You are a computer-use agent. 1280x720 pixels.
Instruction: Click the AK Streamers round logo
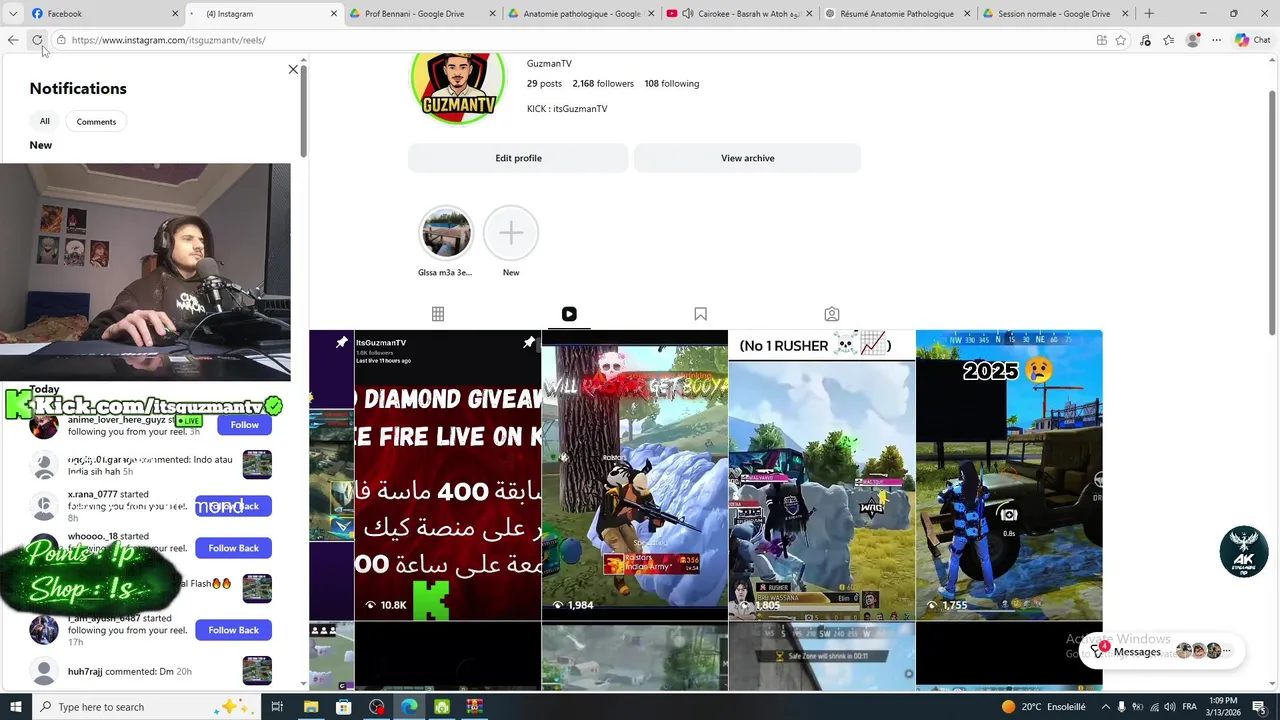tap(1244, 551)
